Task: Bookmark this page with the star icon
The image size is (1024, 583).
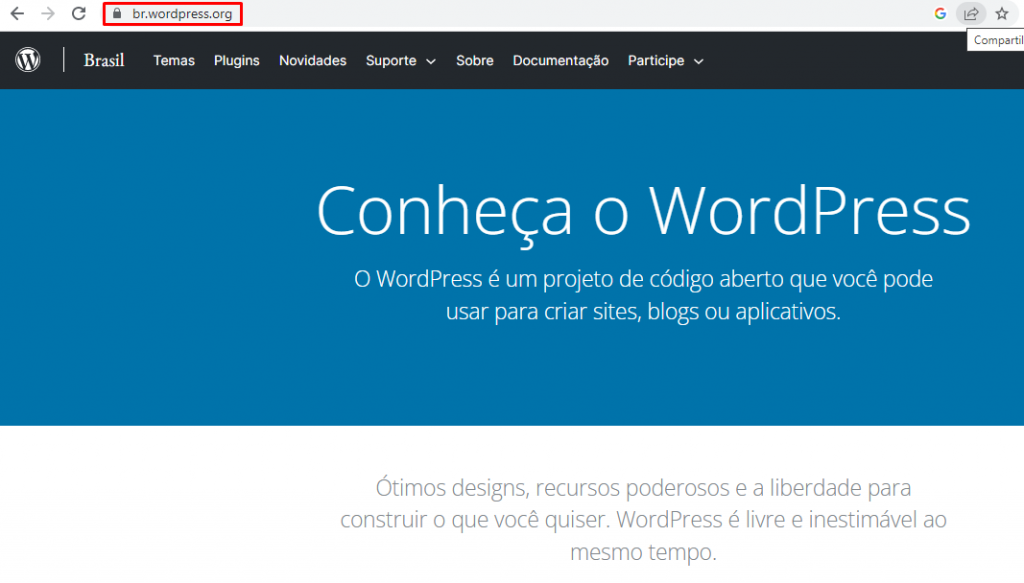Action: (x=1002, y=14)
